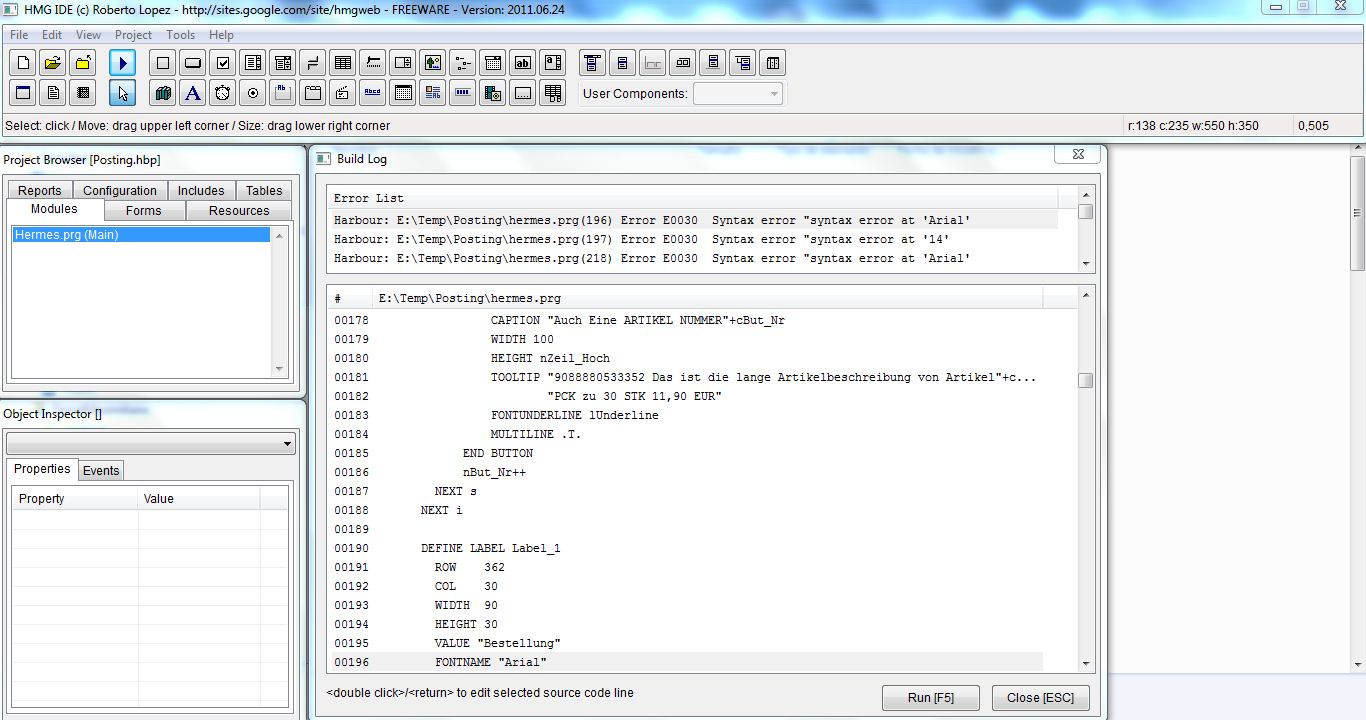Select the Grid control icon
The height and width of the screenshot is (720, 1366).
343,63
